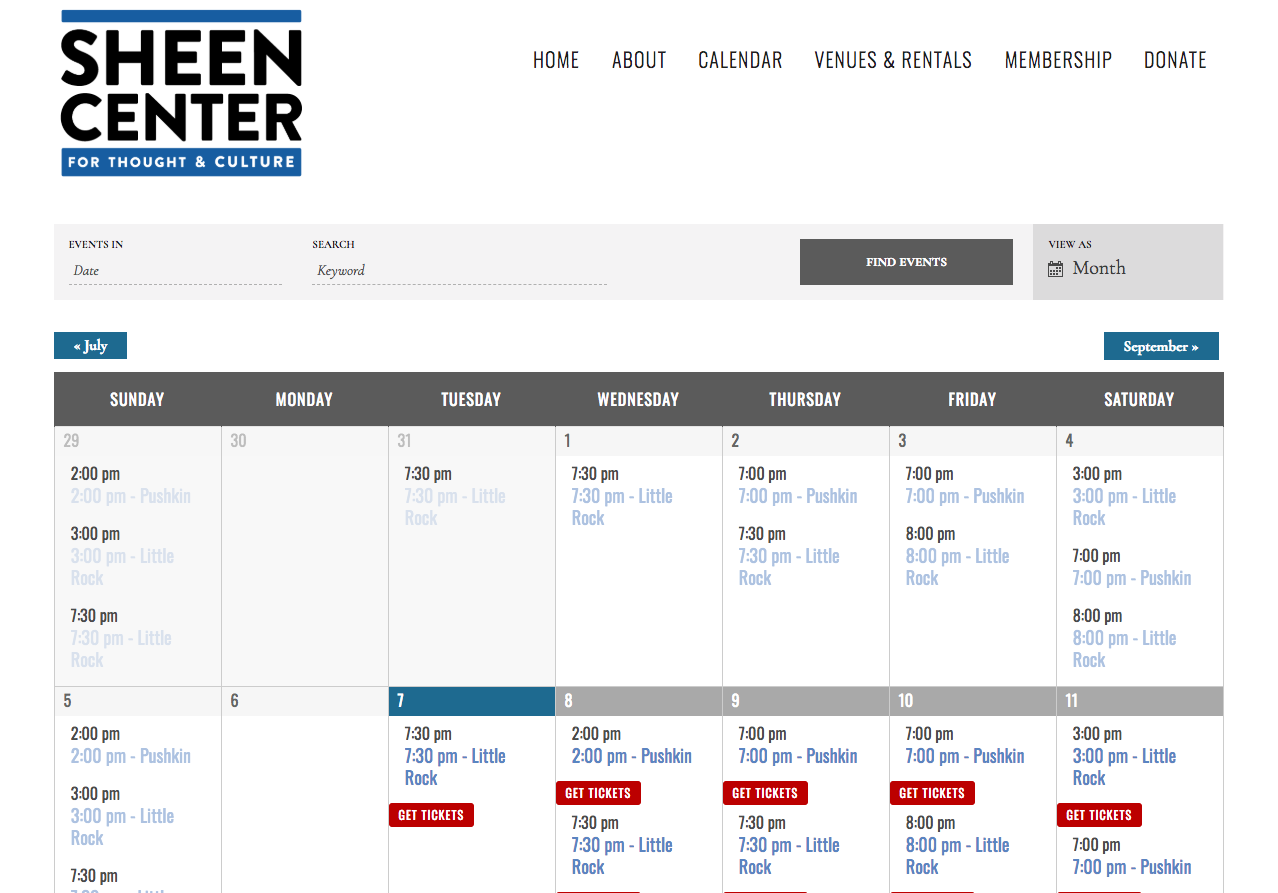The image size is (1278, 893).
Task: Click the Date input field
Action: click(x=175, y=270)
